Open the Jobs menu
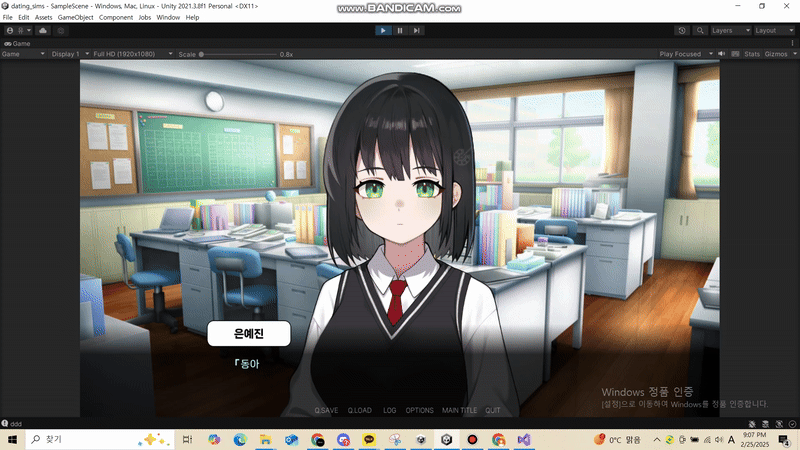 [x=145, y=17]
